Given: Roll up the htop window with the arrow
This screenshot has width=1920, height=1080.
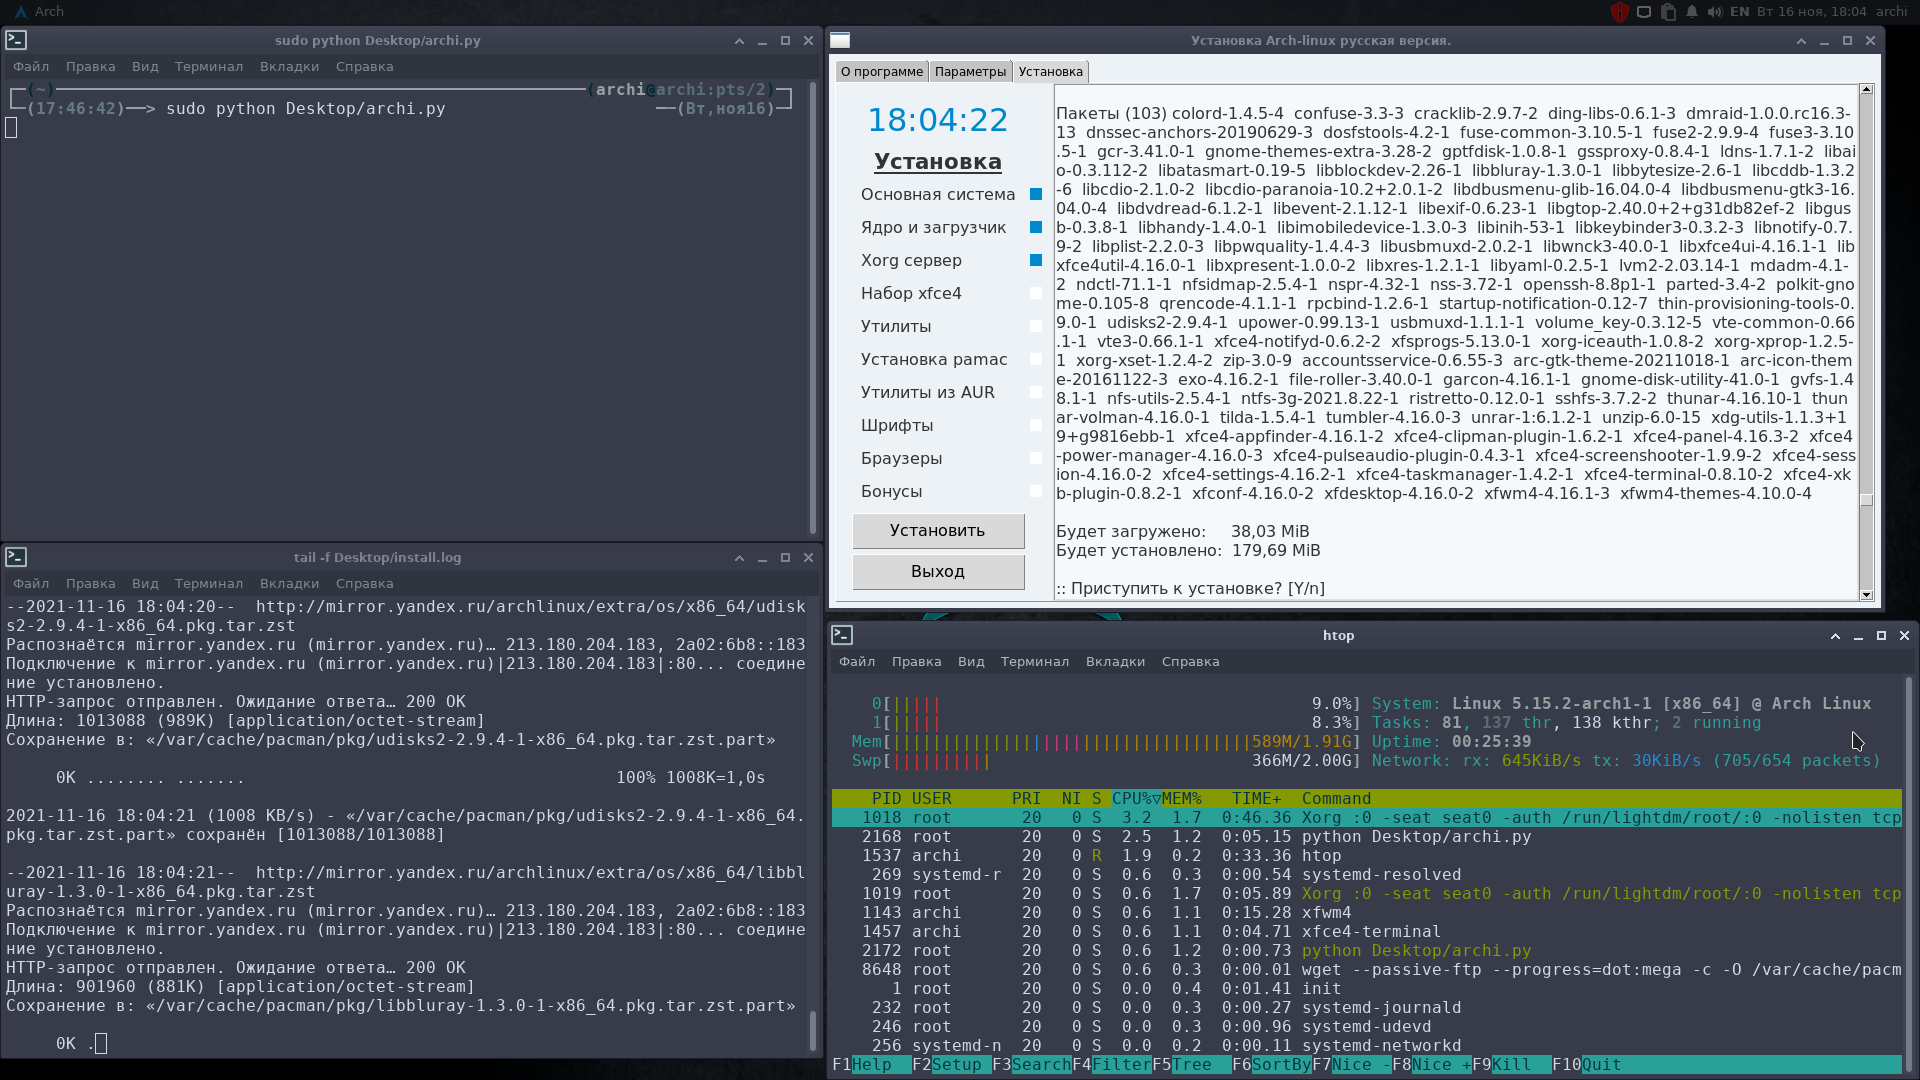Looking at the screenshot, I should (1835, 636).
